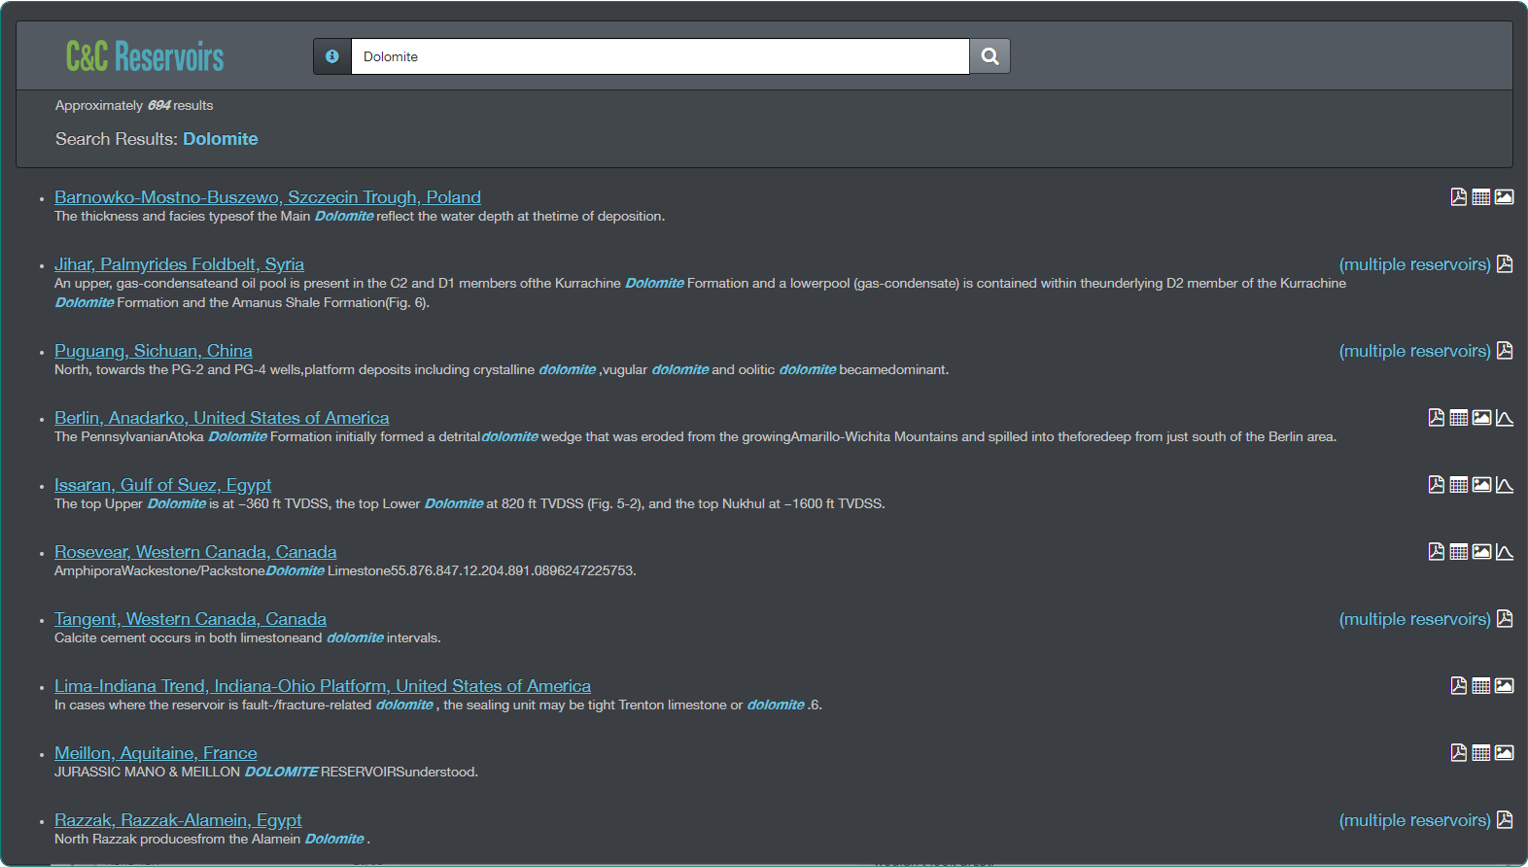Open chart icon for Issaran, Gulf of Suez
This screenshot has height=867, width=1528.
[x=1504, y=485]
